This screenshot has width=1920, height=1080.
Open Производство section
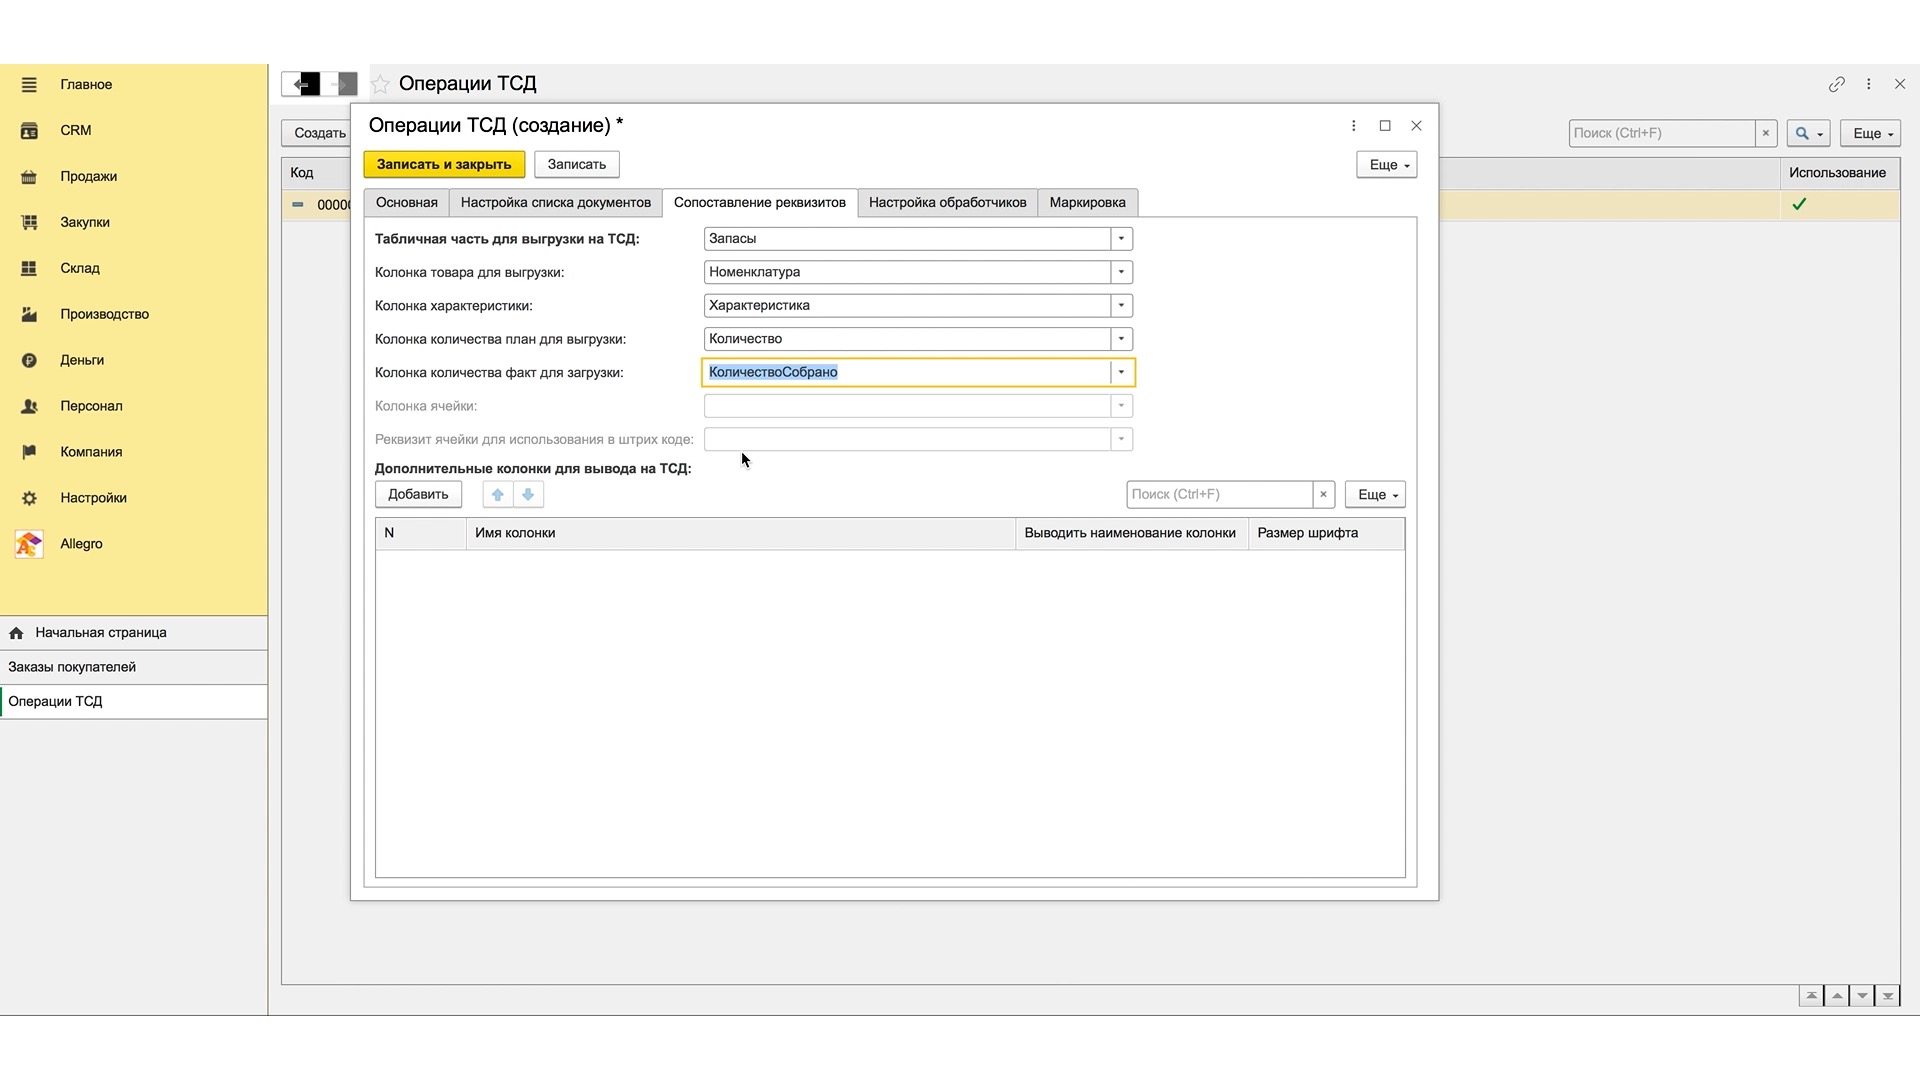(104, 314)
